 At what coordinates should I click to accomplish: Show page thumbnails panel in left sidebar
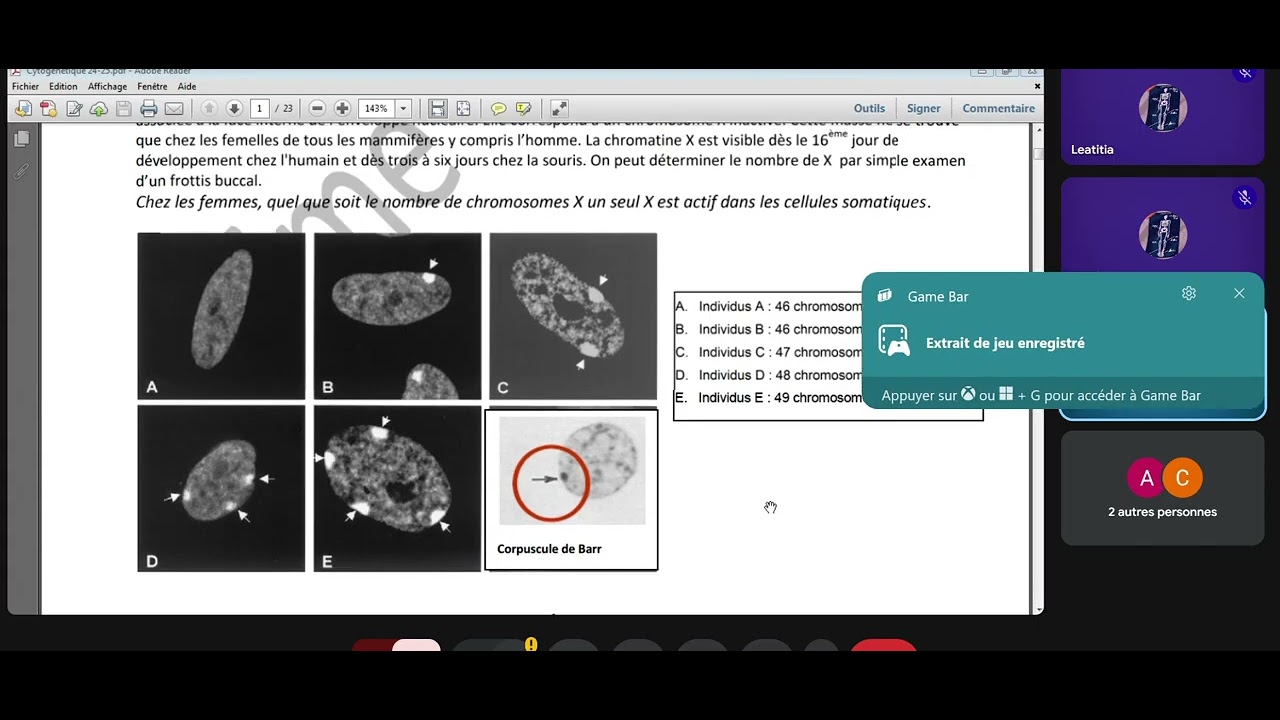coord(21,139)
